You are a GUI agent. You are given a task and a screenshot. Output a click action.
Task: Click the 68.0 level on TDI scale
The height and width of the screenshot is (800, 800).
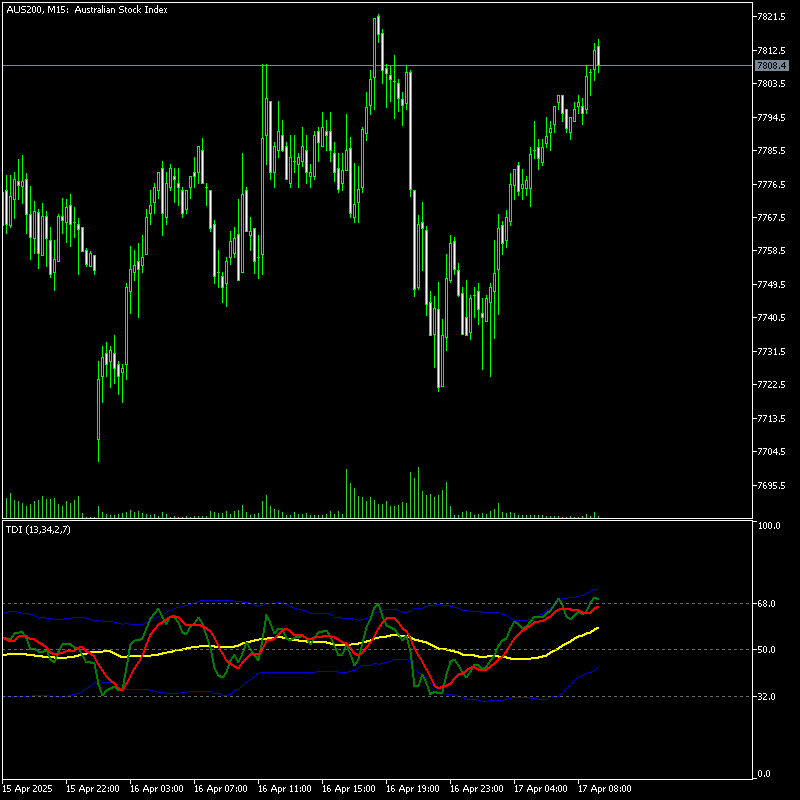pyautogui.click(x=768, y=604)
